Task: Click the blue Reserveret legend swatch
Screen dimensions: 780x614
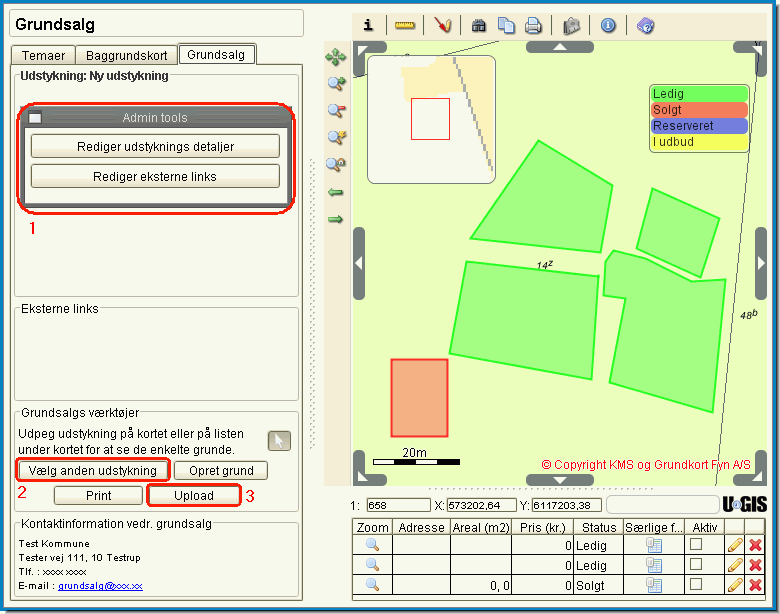Action: tap(699, 125)
